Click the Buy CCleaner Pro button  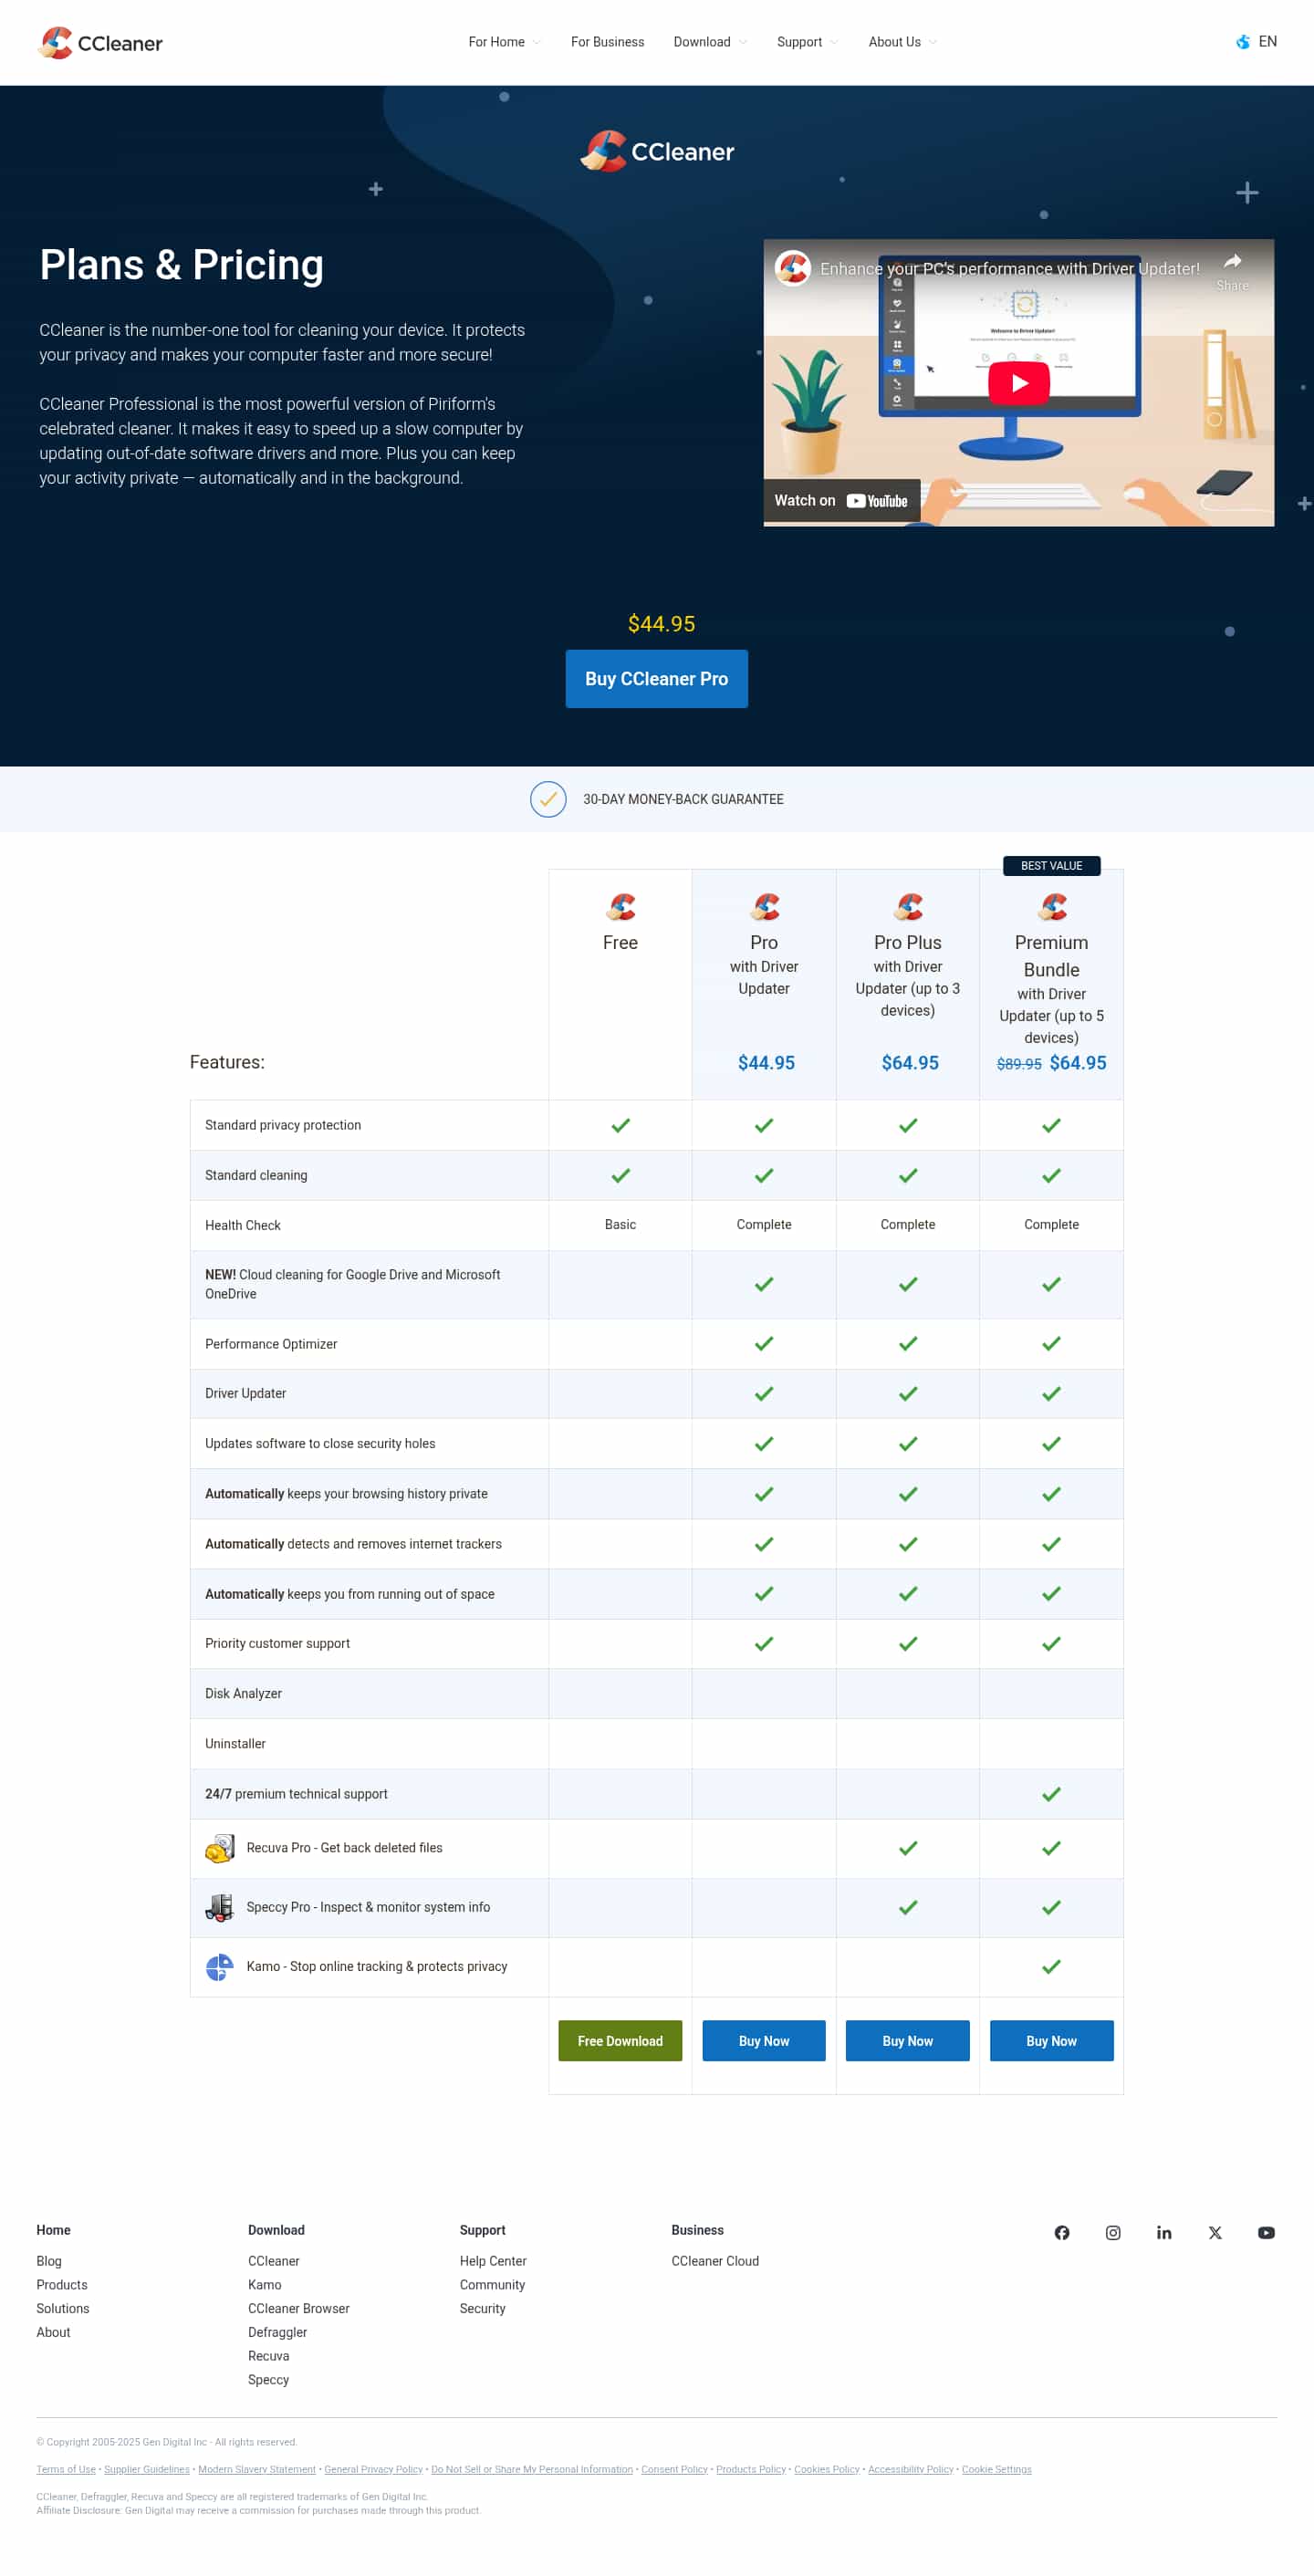coord(656,679)
